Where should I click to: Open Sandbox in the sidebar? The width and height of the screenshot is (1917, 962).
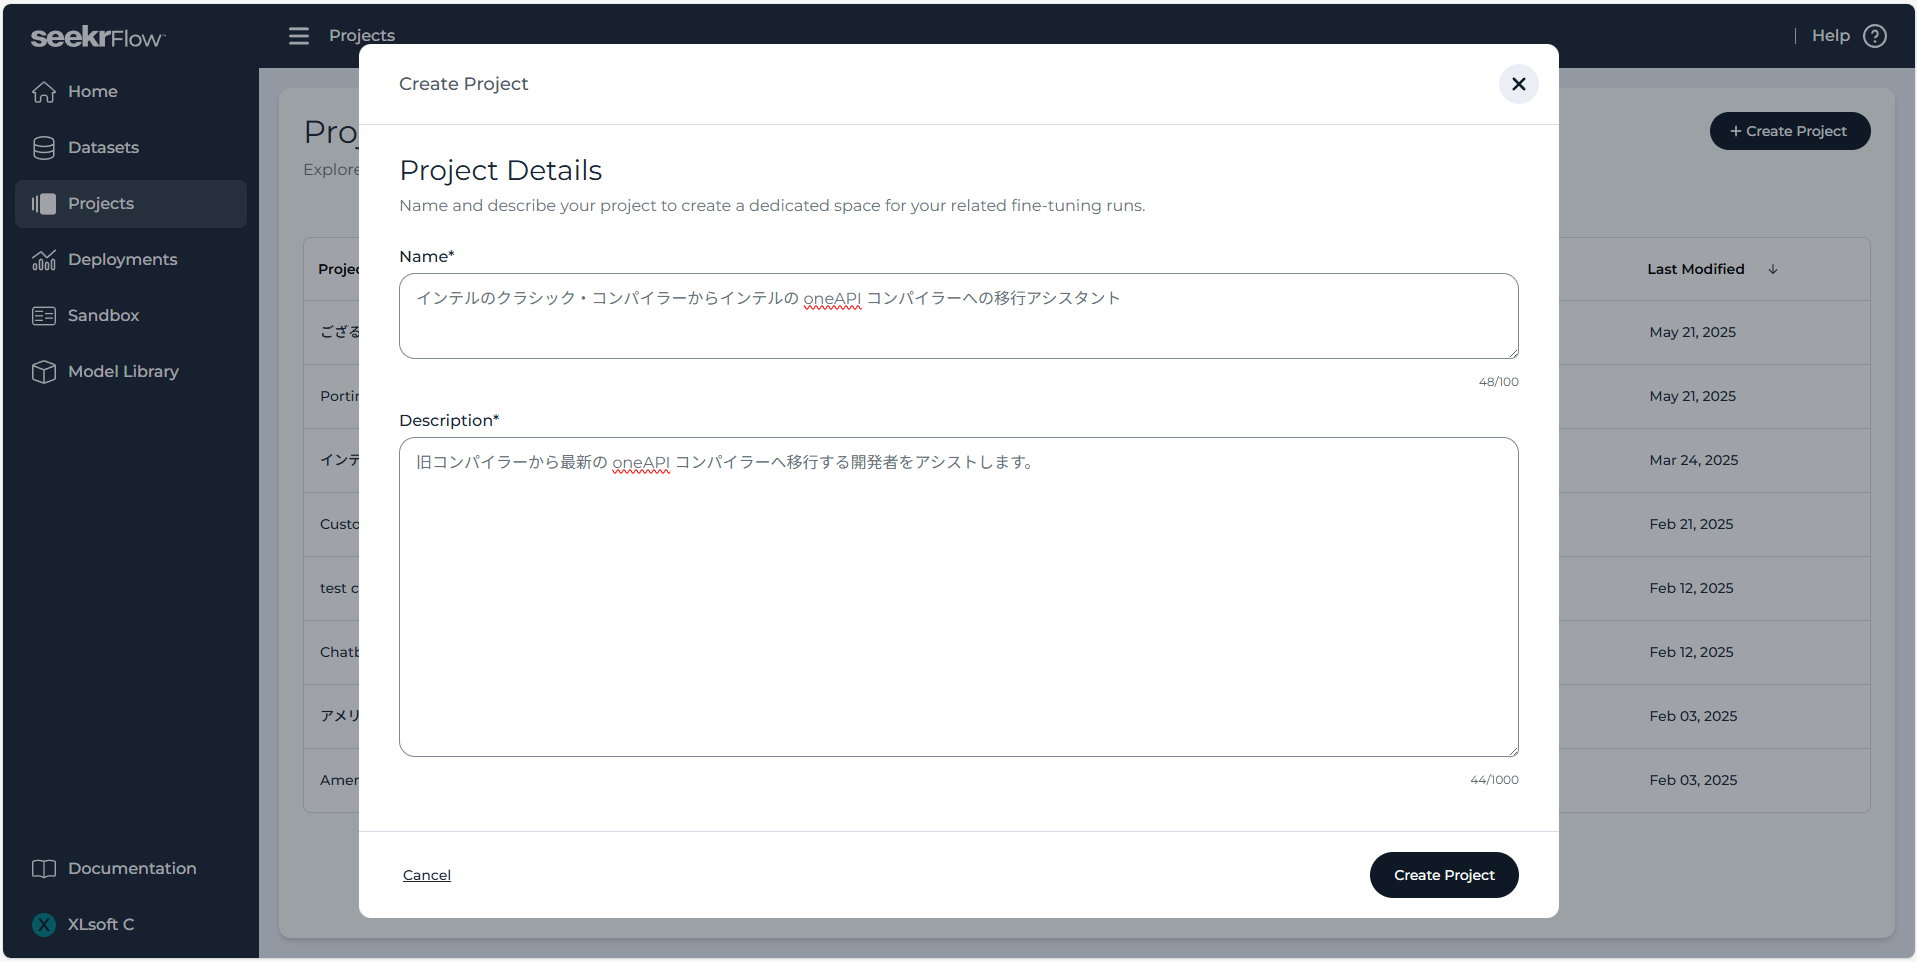(131, 316)
